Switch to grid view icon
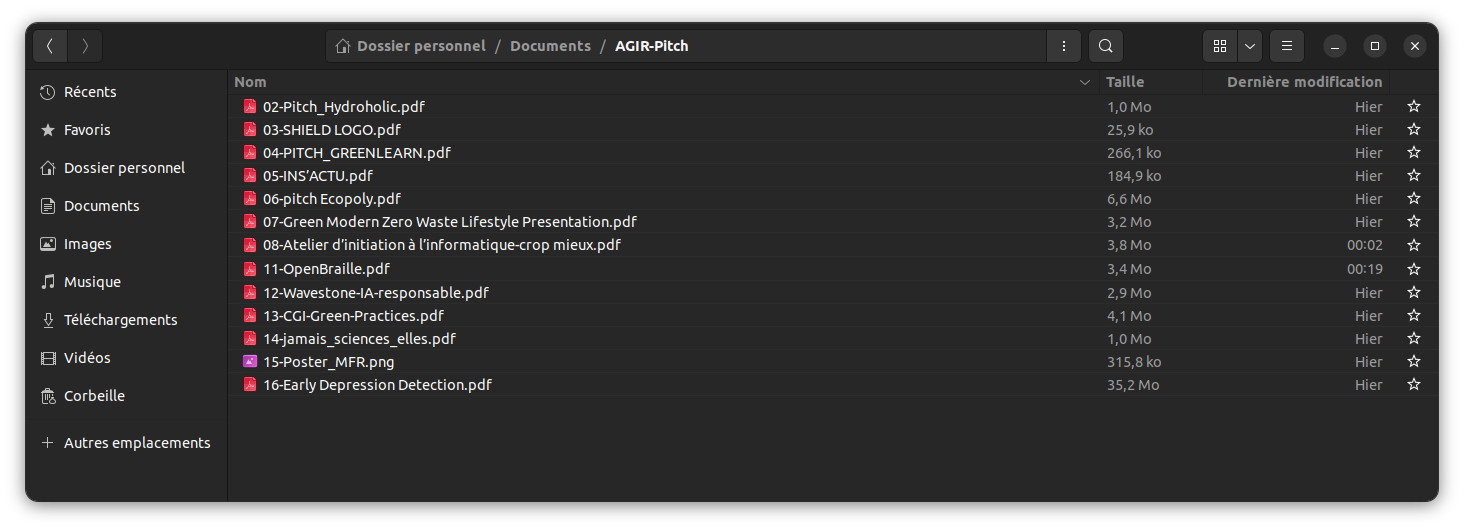The width and height of the screenshot is (1464, 530). [x=1220, y=46]
